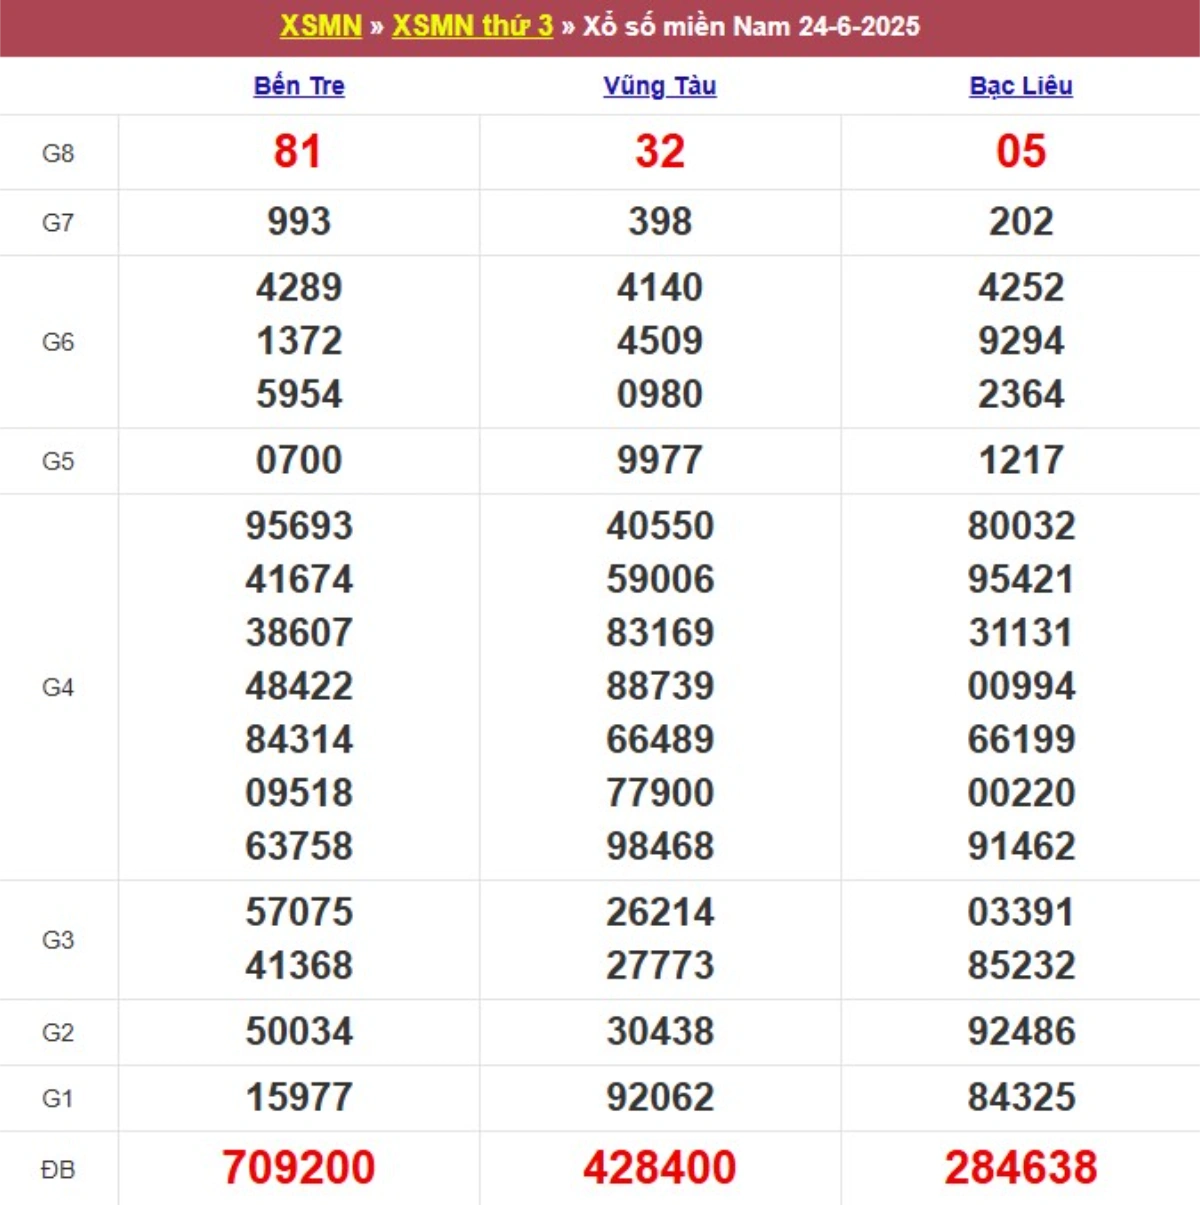Open the Bến Tre province link
Image resolution: width=1200 pixels, height=1205 pixels.
pos(299,86)
